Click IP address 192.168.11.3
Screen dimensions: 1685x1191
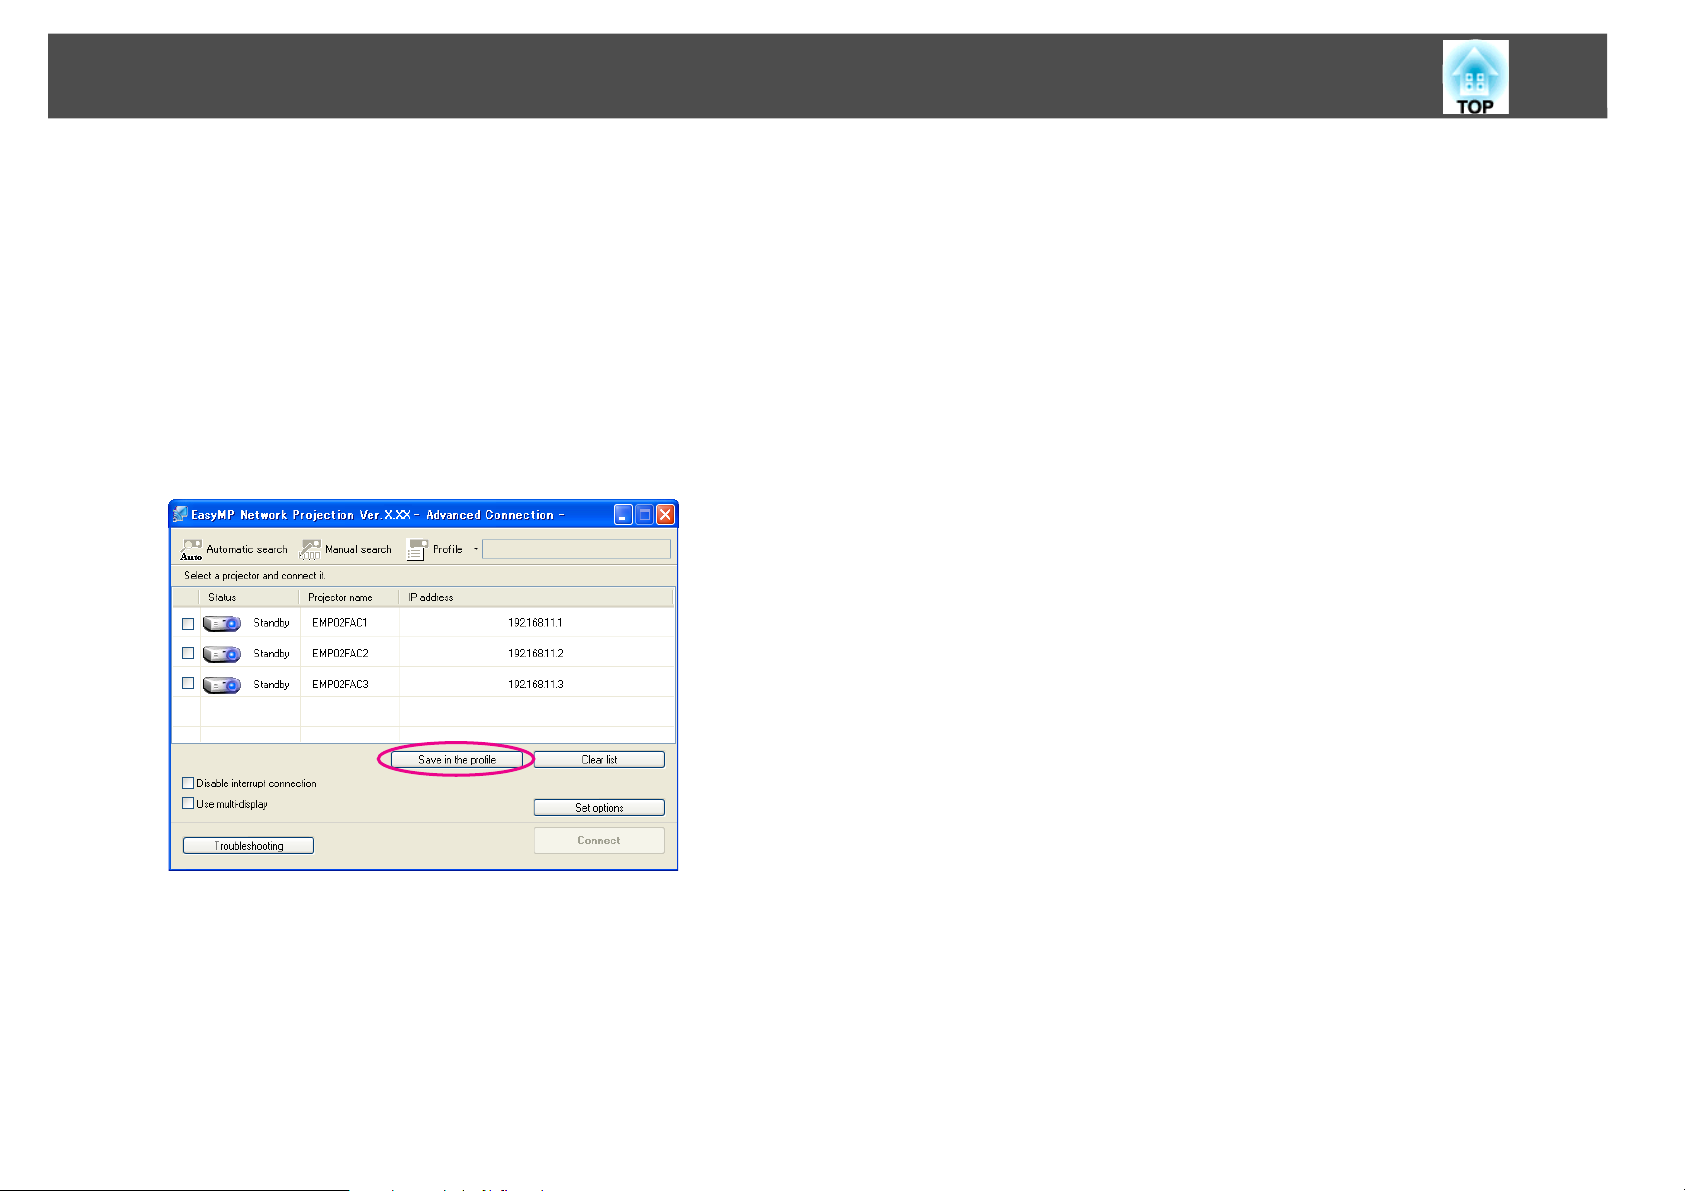[535, 685]
